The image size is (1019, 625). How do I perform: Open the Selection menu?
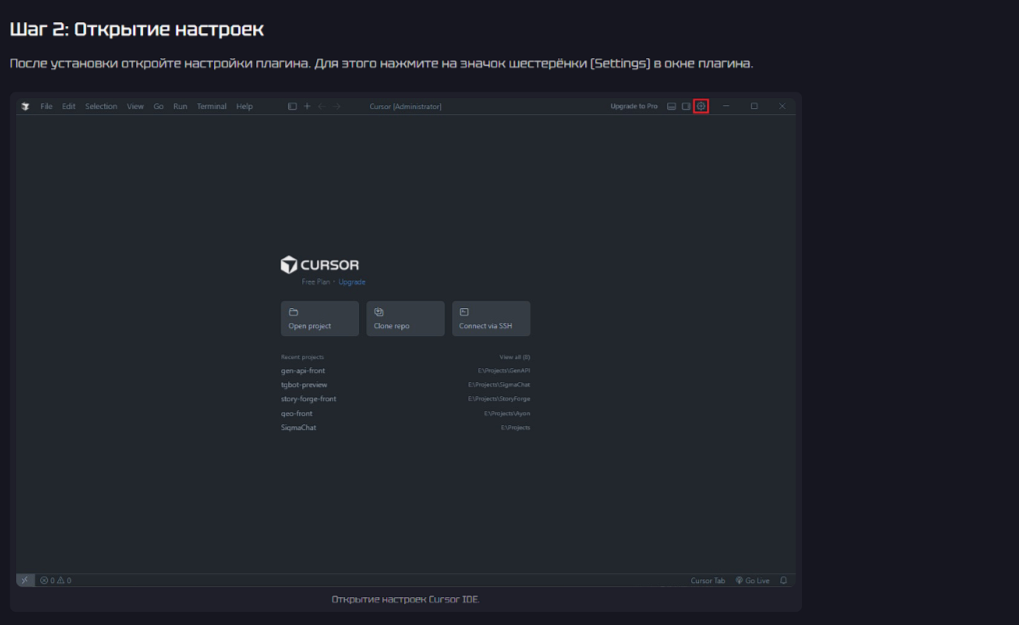101,106
